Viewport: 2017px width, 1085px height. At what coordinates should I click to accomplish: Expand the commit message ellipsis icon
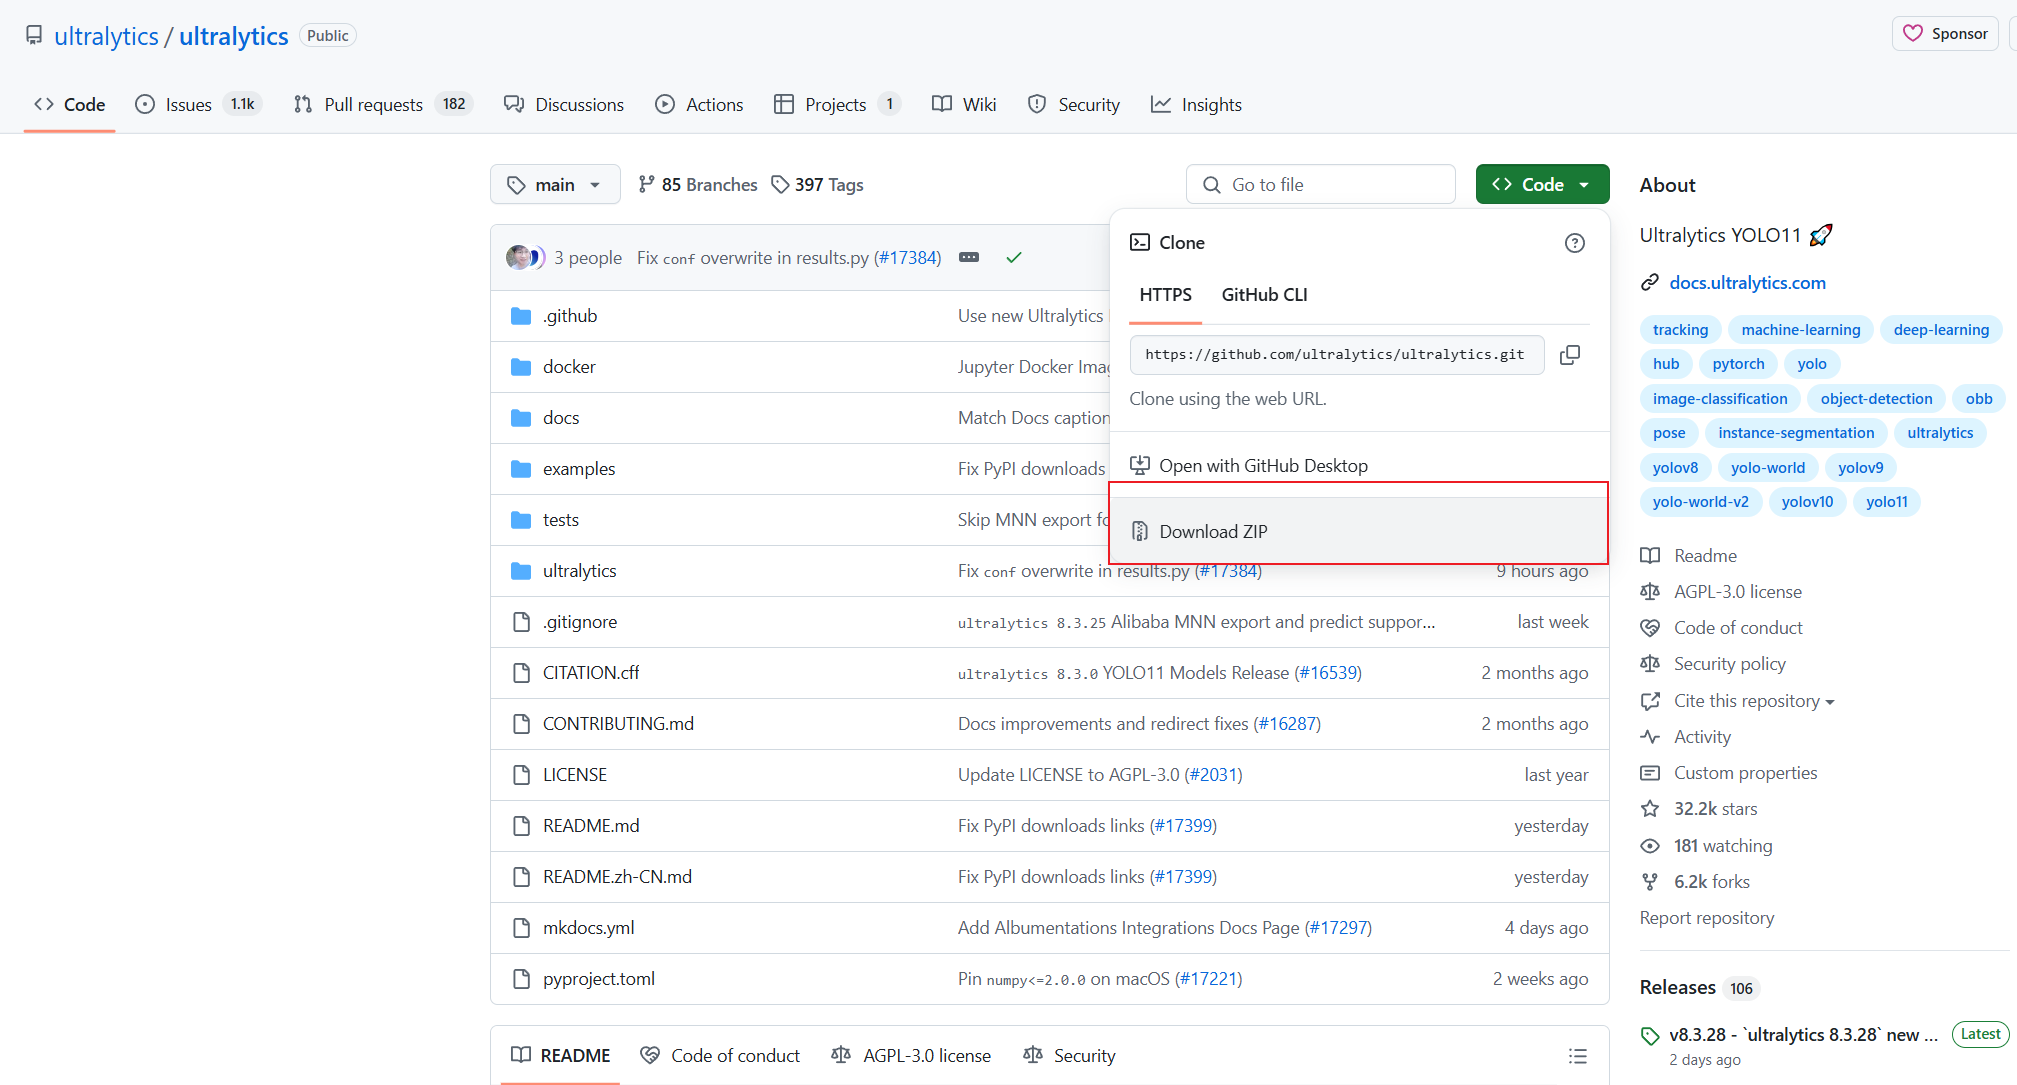[968, 258]
